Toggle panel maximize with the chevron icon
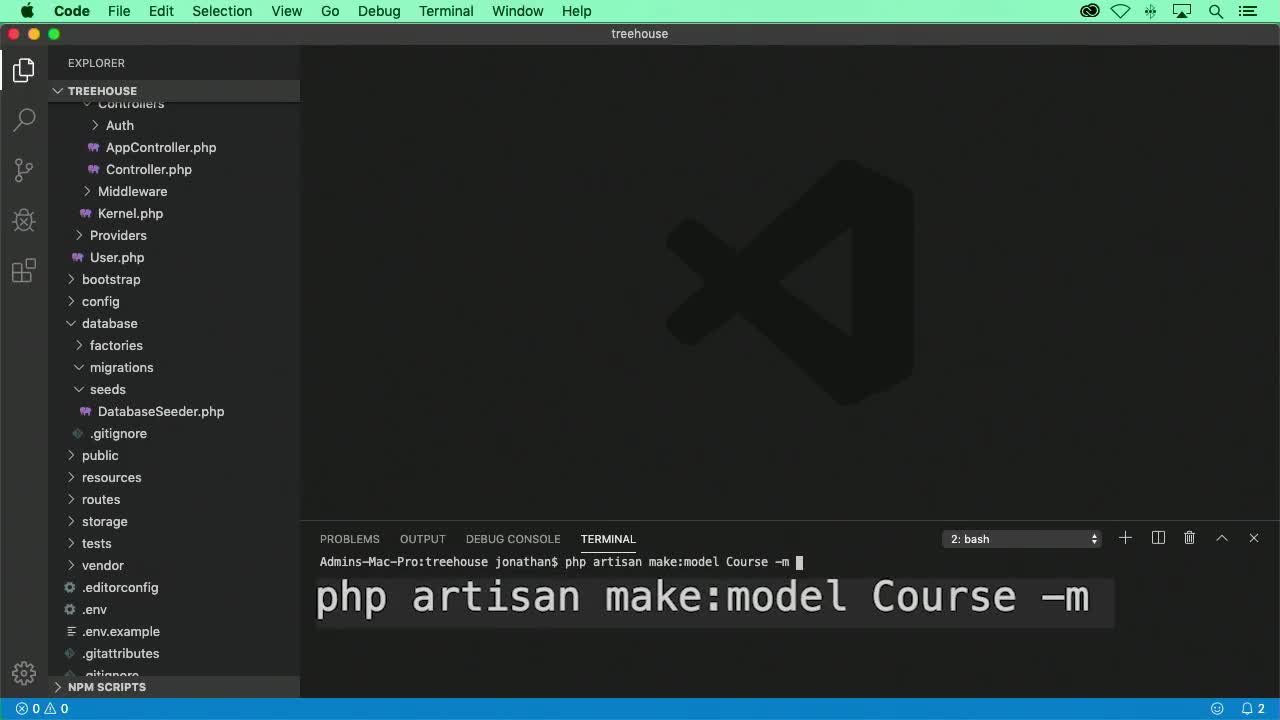 click(1222, 538)
